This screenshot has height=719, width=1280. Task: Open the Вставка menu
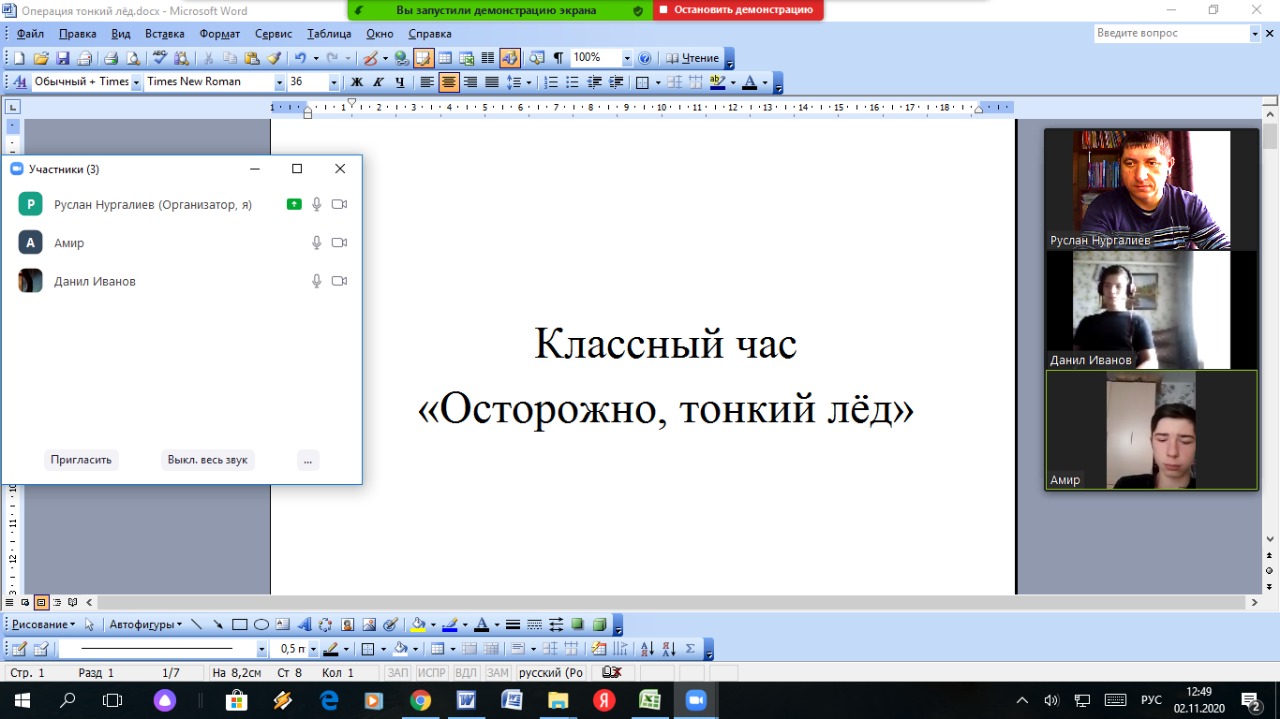(x=165, y=34)
